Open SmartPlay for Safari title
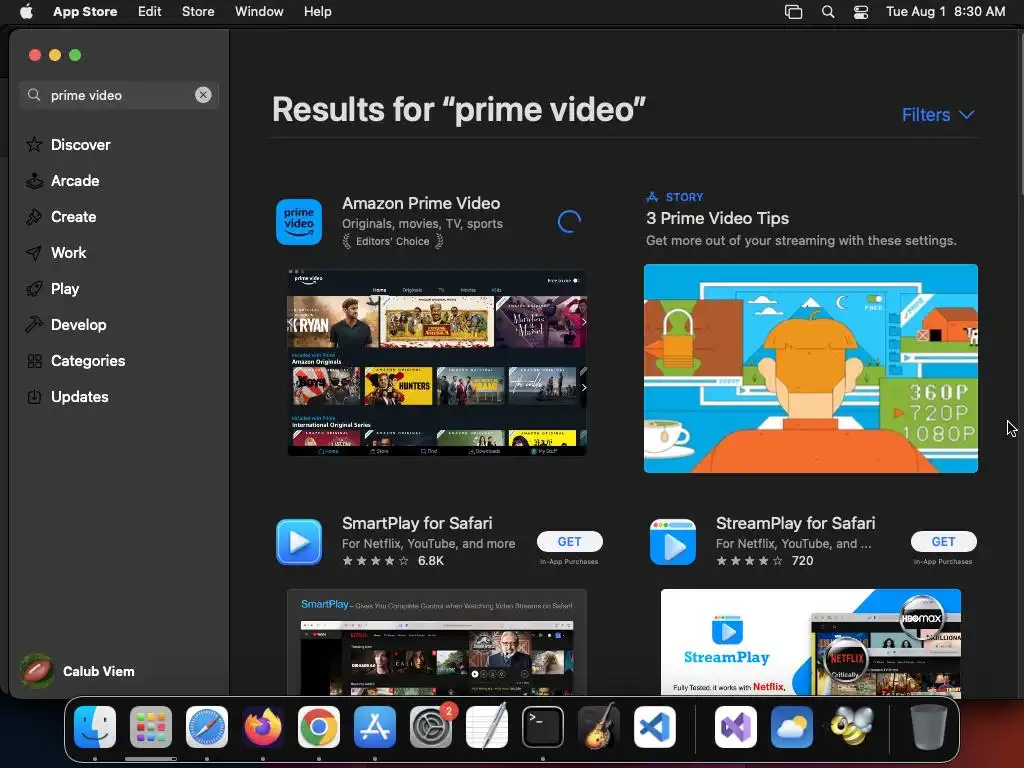The image size is (1024, 768). click(x=417, y=523)
